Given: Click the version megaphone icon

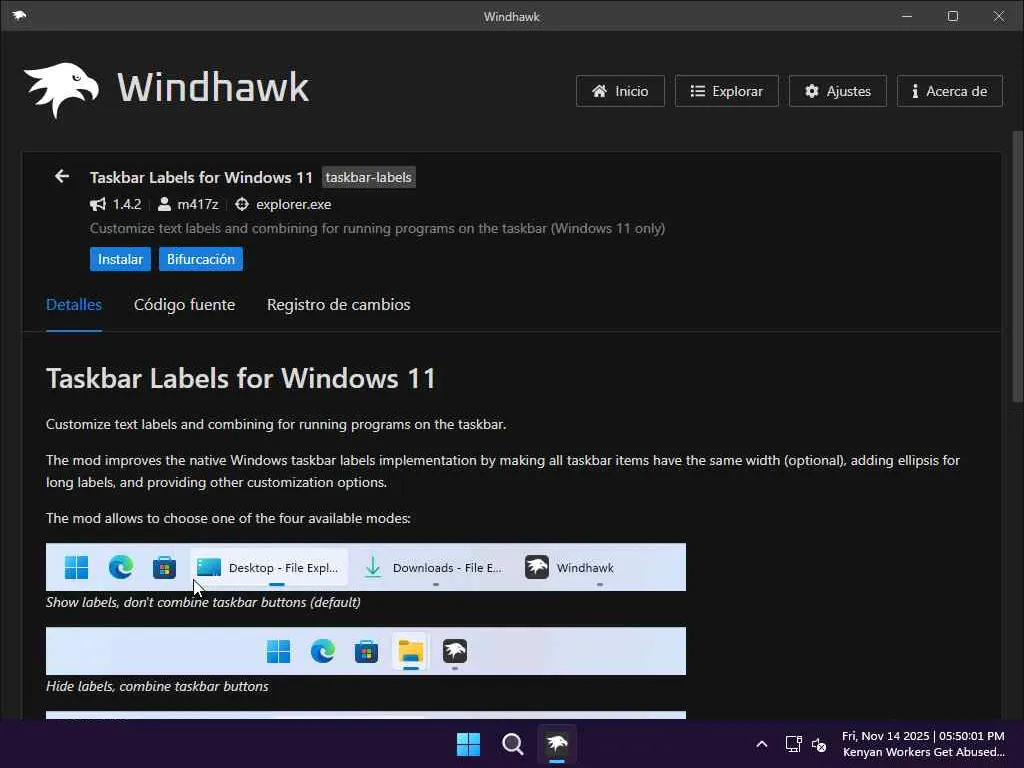Looking at the screenshot, I should pos(98,204).
